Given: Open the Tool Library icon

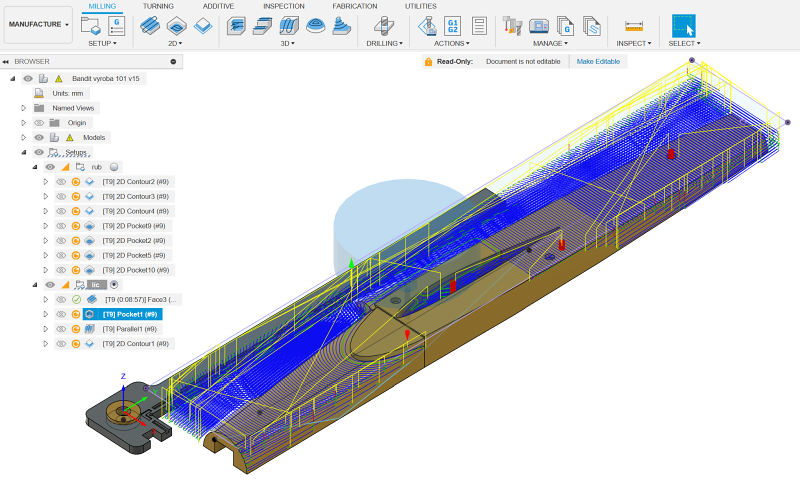Looking at the screenshot, I should pos(513,26).
